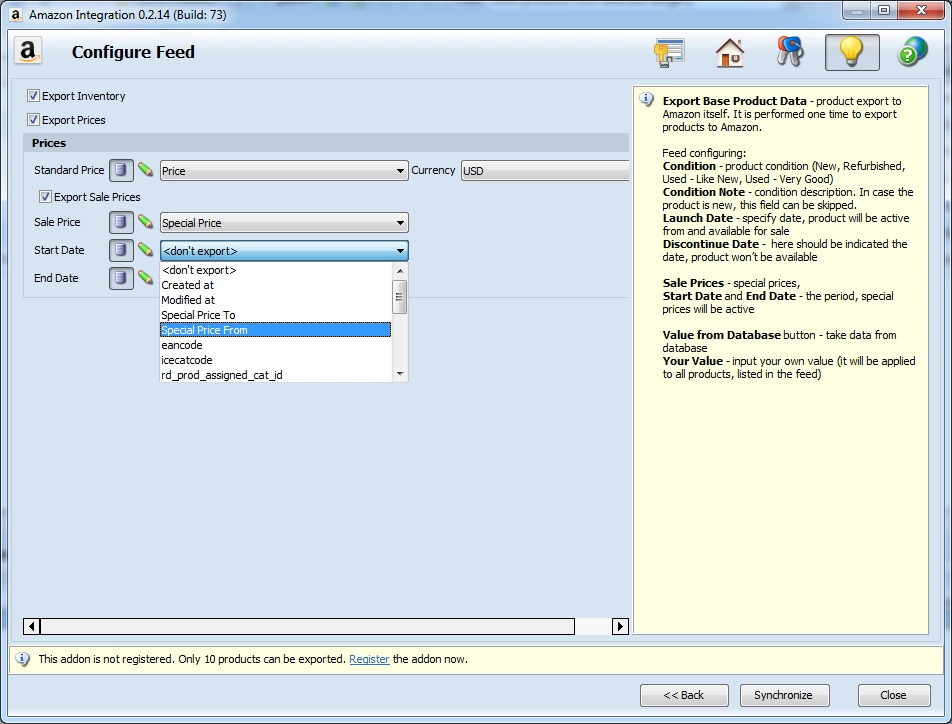Click the Currency USD field
This screenshot has width=952, height=724.
click(x=545, y=171)
